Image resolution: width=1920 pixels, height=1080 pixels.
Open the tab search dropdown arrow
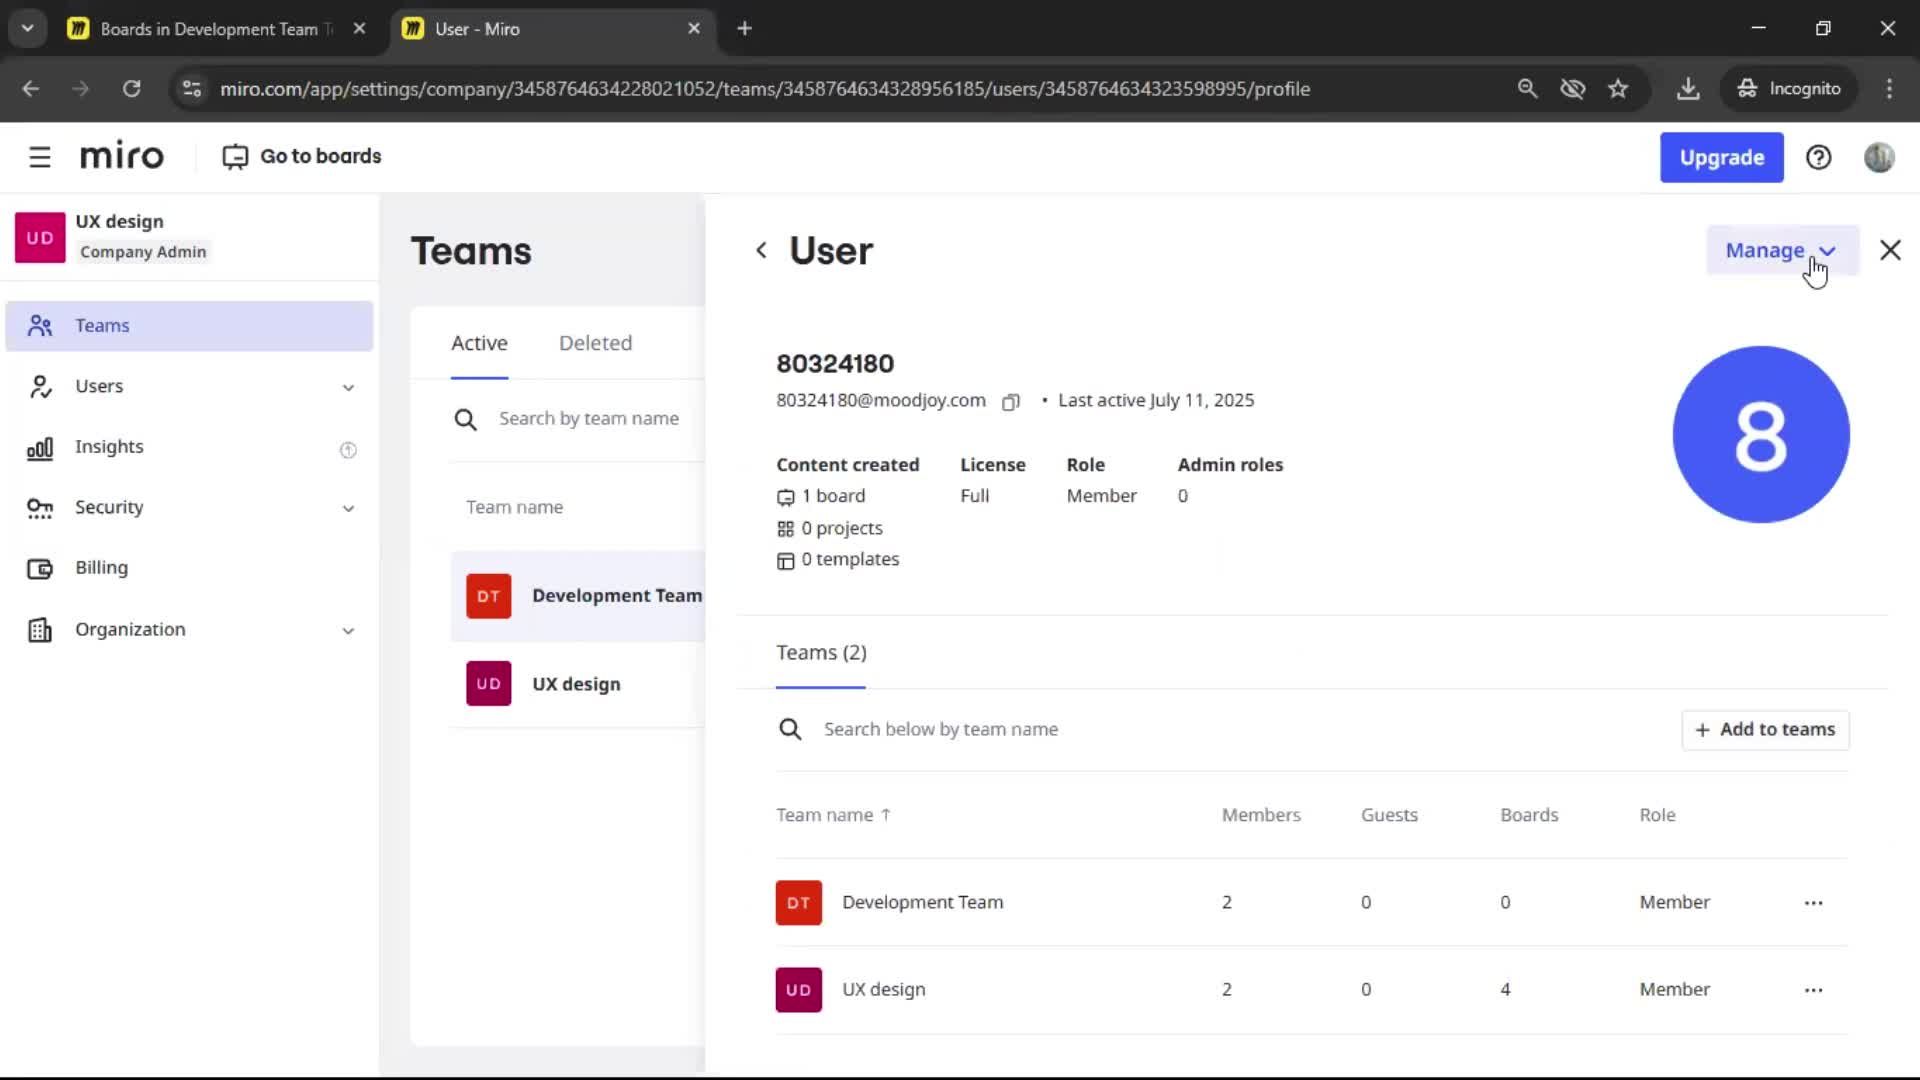click(x=27, y=28)
